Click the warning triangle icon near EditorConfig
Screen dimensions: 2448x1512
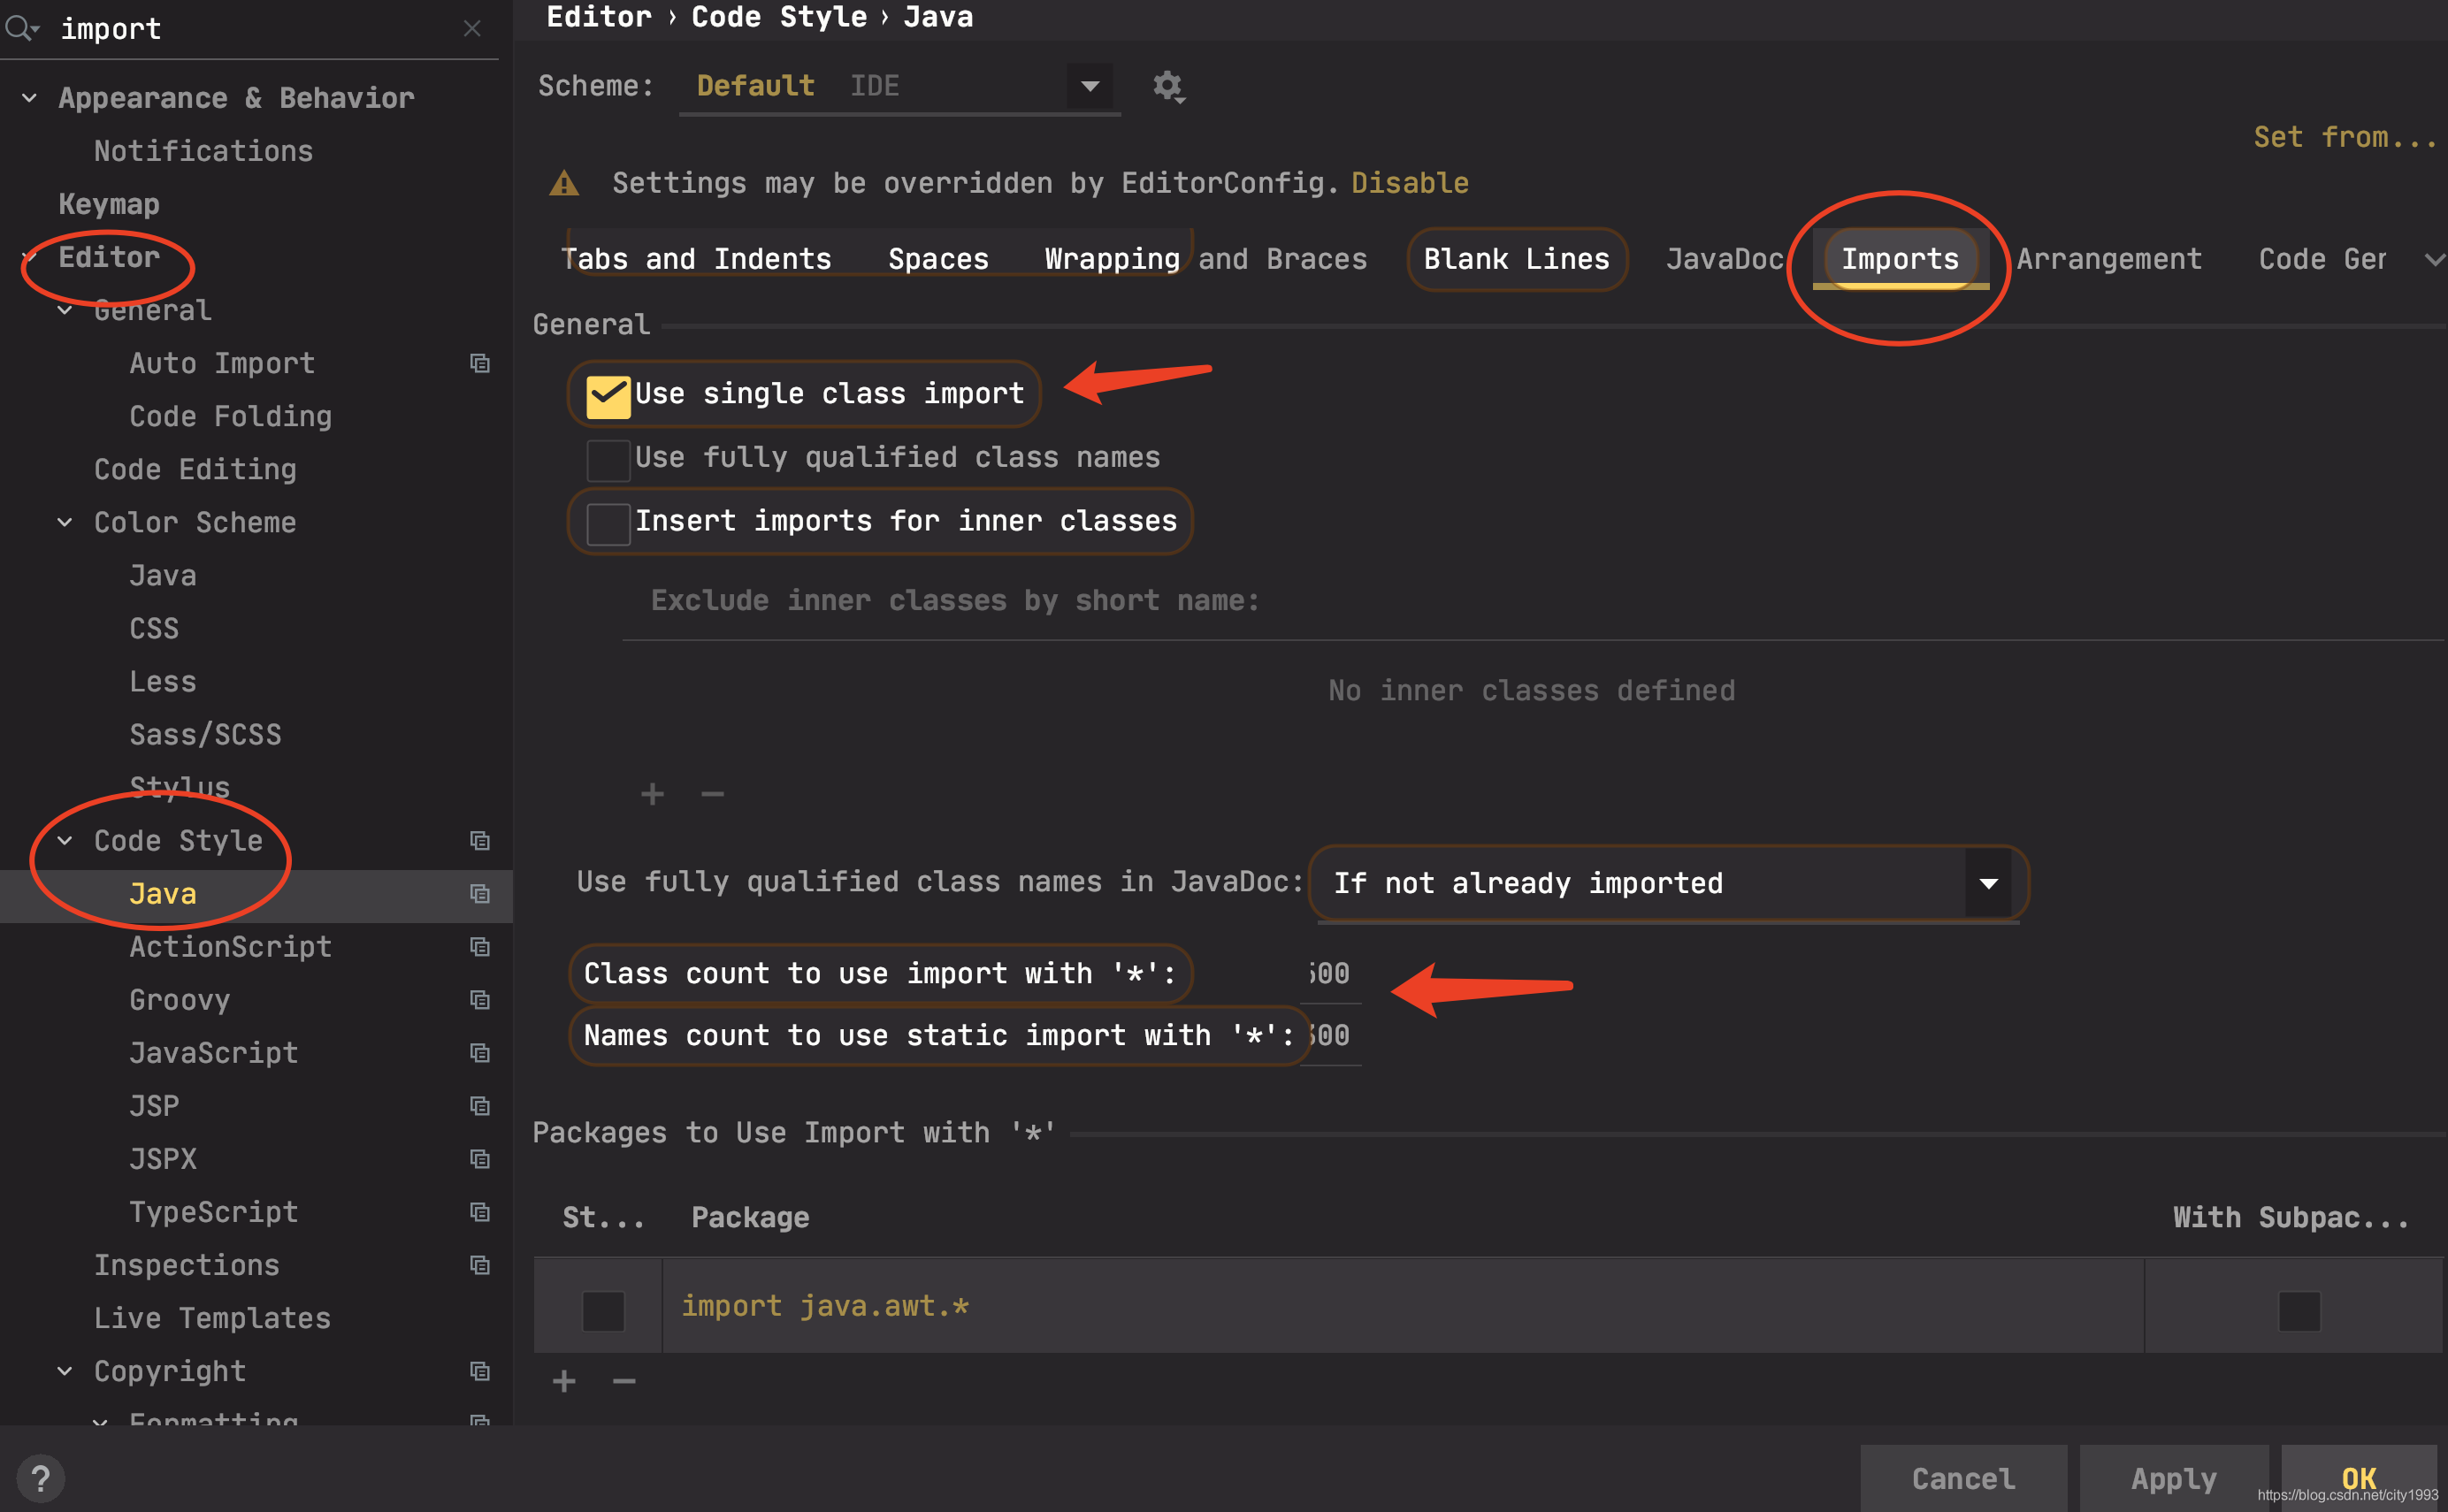click(x=564, y=183)
